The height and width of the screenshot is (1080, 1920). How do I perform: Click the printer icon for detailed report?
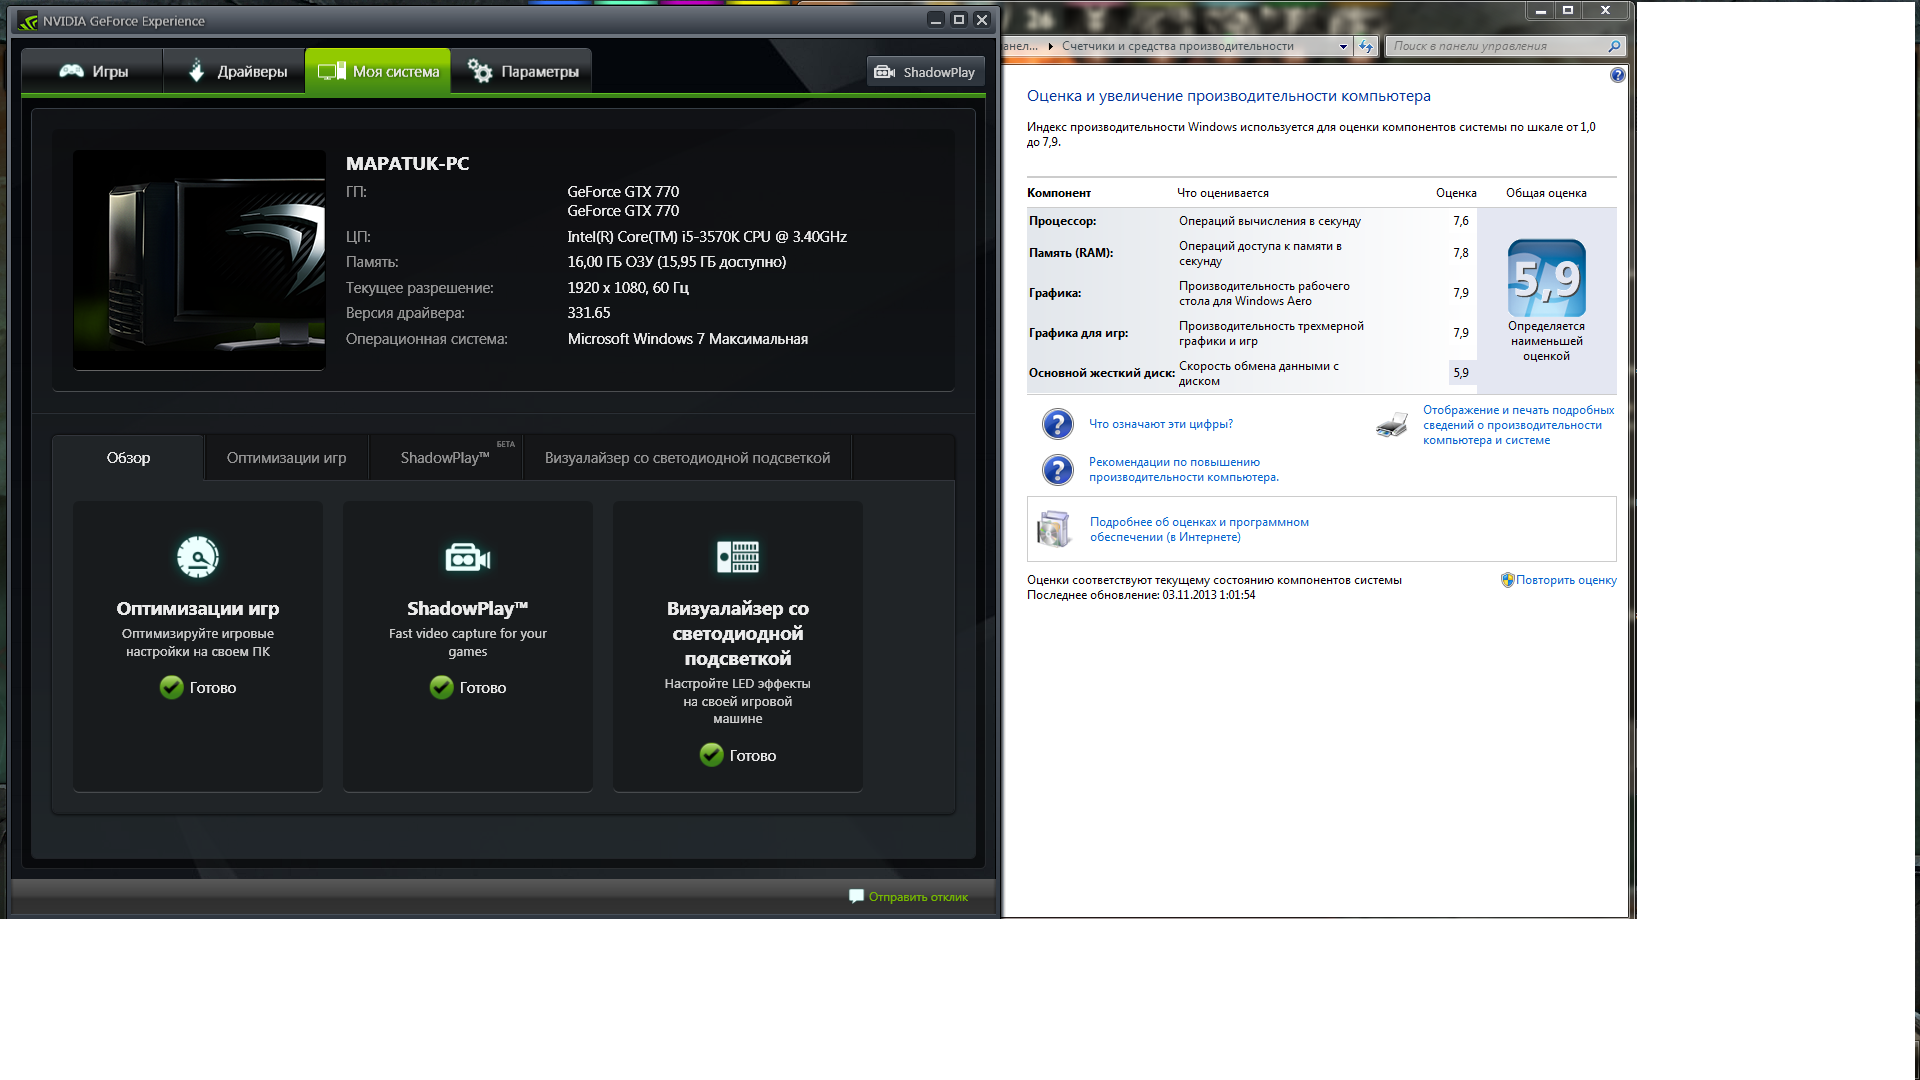[1391, 425]
